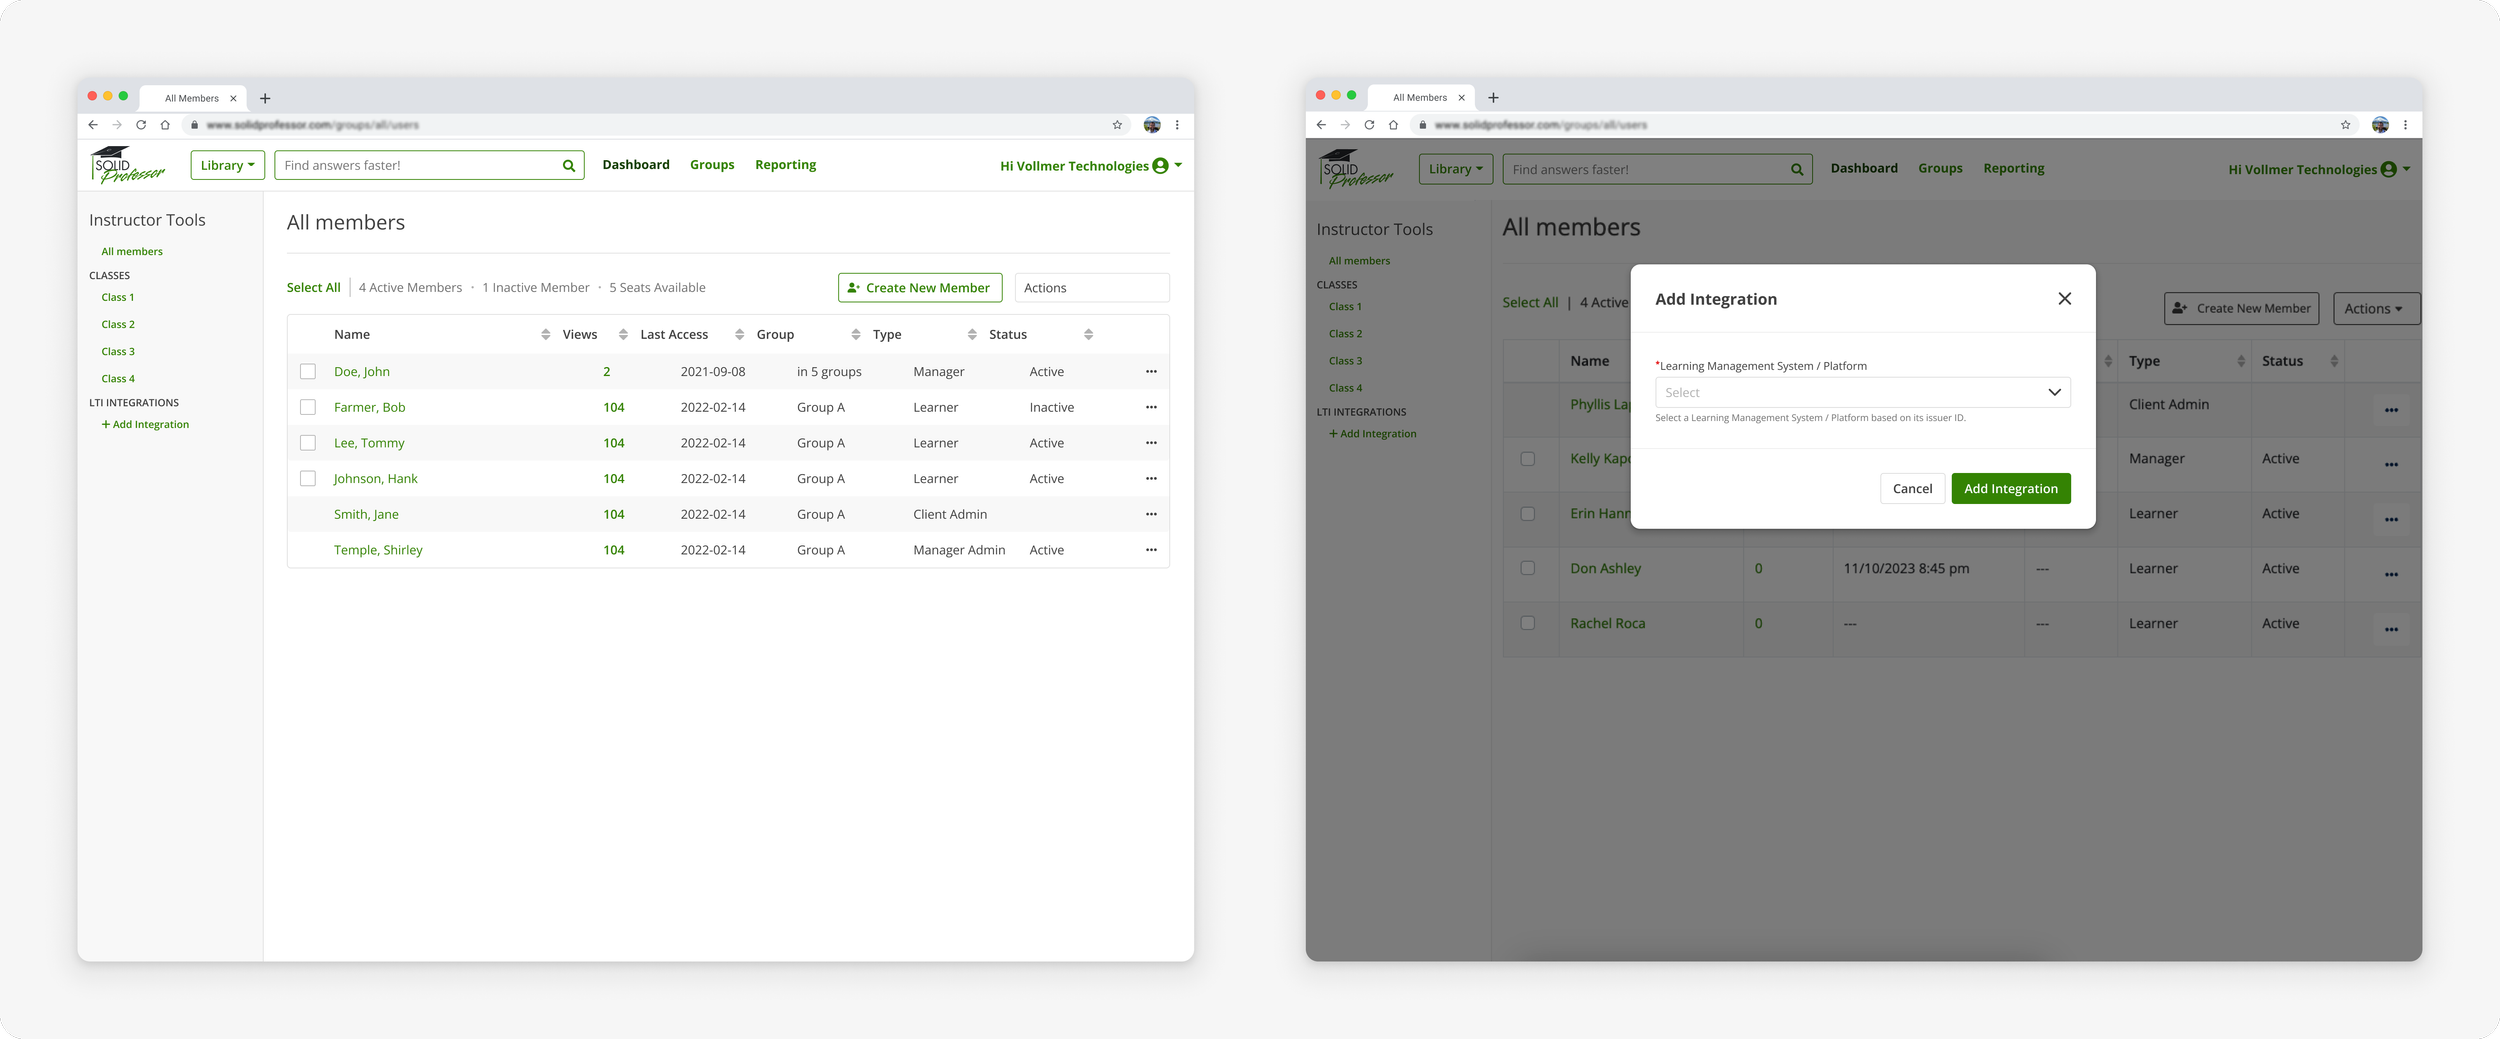Open Class 1 in left sidebar
The width and height of the screenshot is (2500, 1039).
click(x=118, y=298)
